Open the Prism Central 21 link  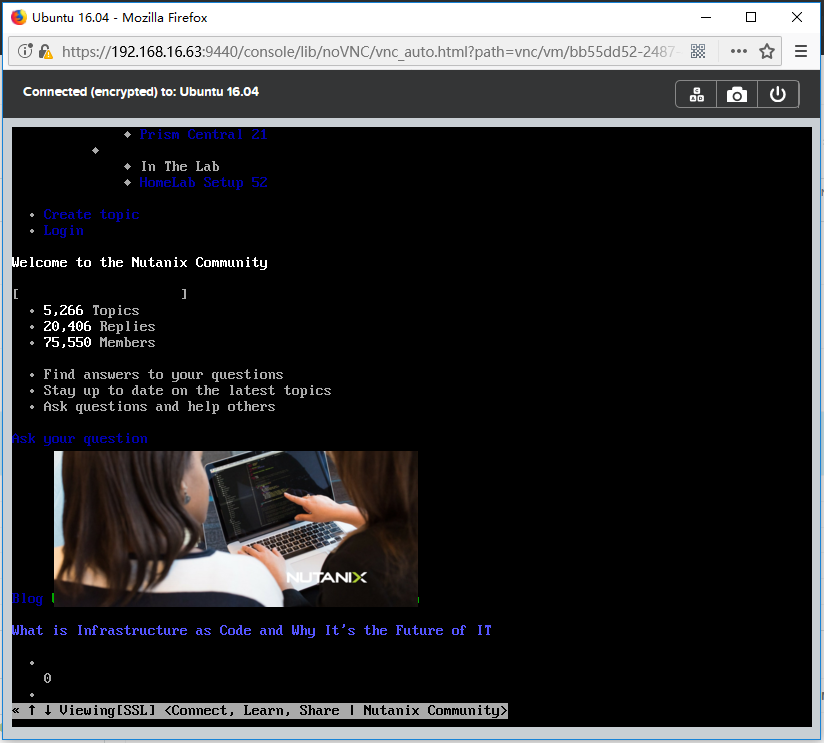[203, 135]
